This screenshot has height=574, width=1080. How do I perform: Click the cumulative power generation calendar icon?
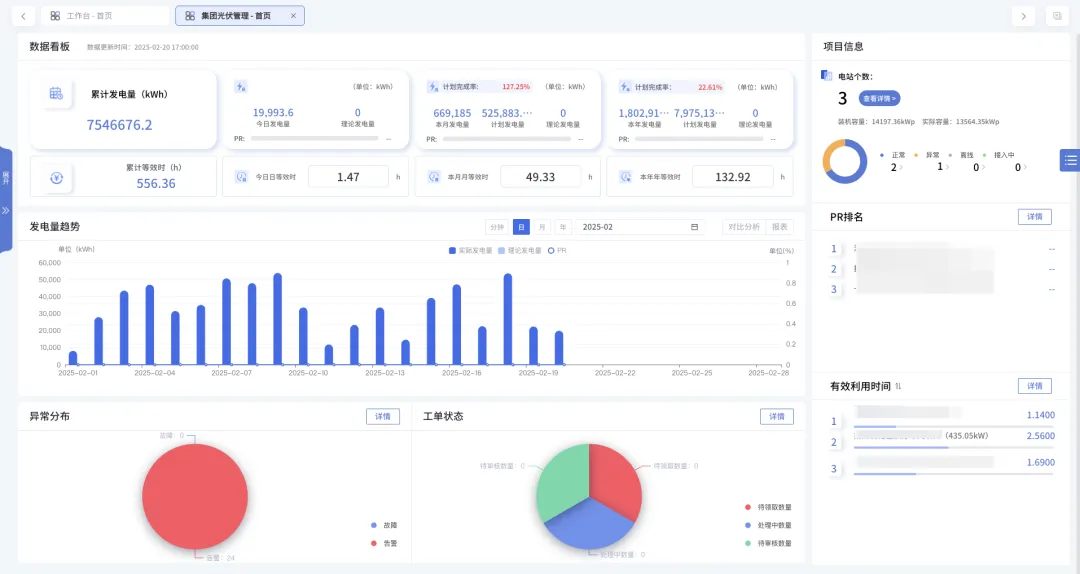coord(56,94)
